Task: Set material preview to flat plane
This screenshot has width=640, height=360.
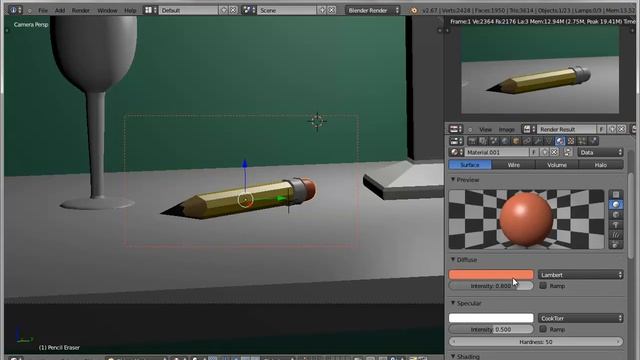Action: click(x=616, y=195)
